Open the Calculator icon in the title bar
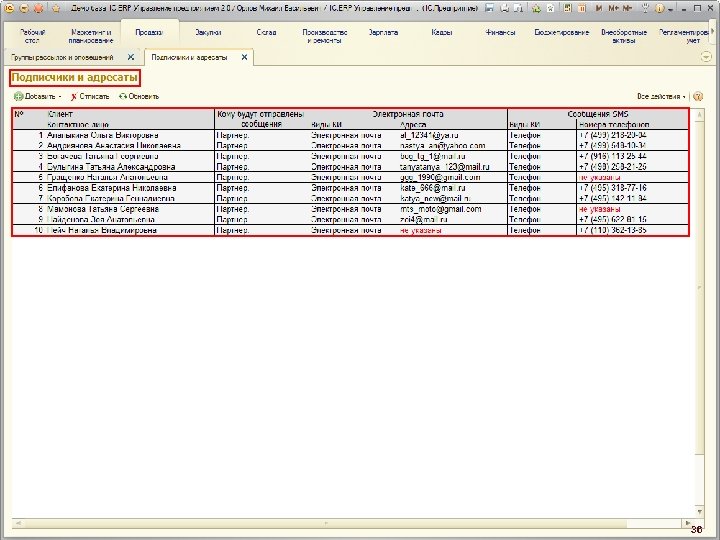 click(568, 8)
